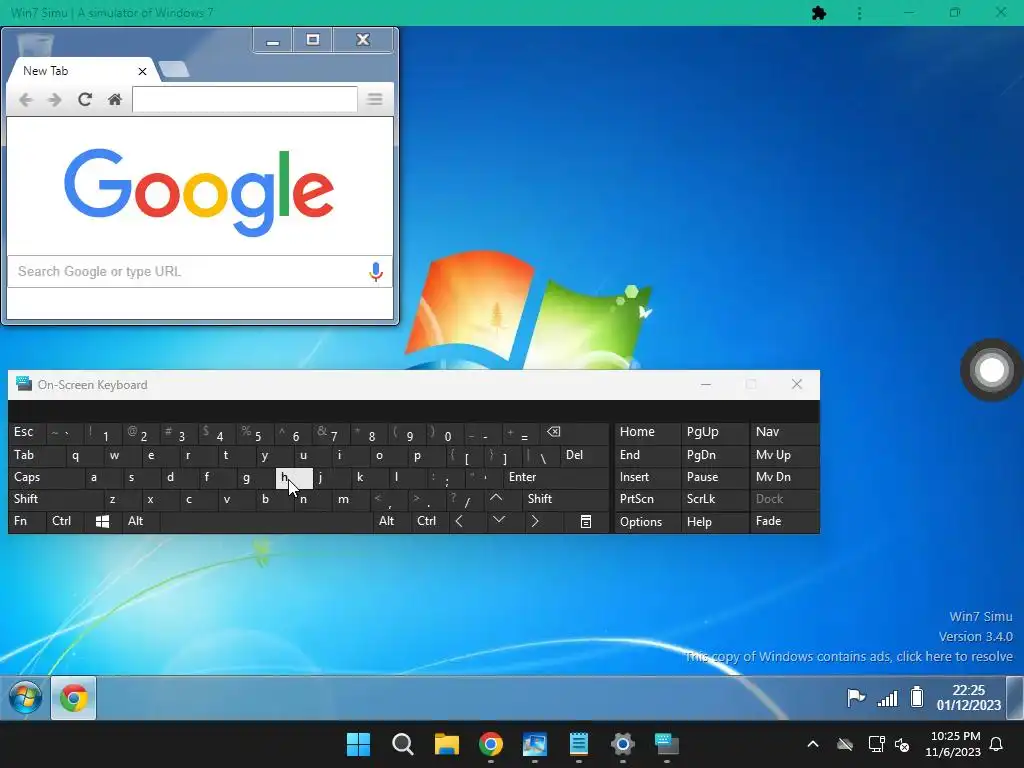Click the Fade key
Image resolution: width=1024 pixels, height=768 pixels.
tap(784, 521)
